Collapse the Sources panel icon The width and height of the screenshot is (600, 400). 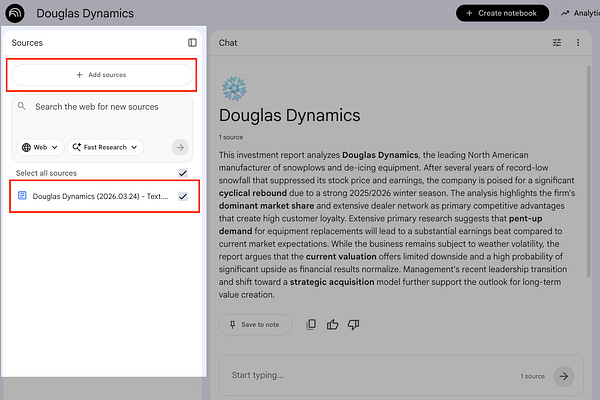(x=192, y=42)
